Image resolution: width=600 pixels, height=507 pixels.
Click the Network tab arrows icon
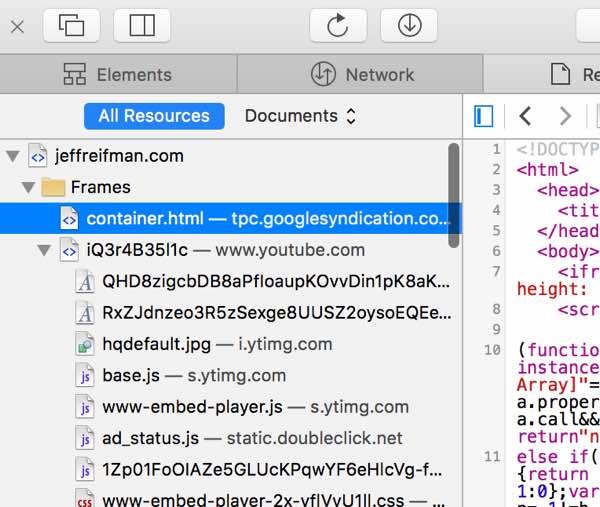point(323,74)
